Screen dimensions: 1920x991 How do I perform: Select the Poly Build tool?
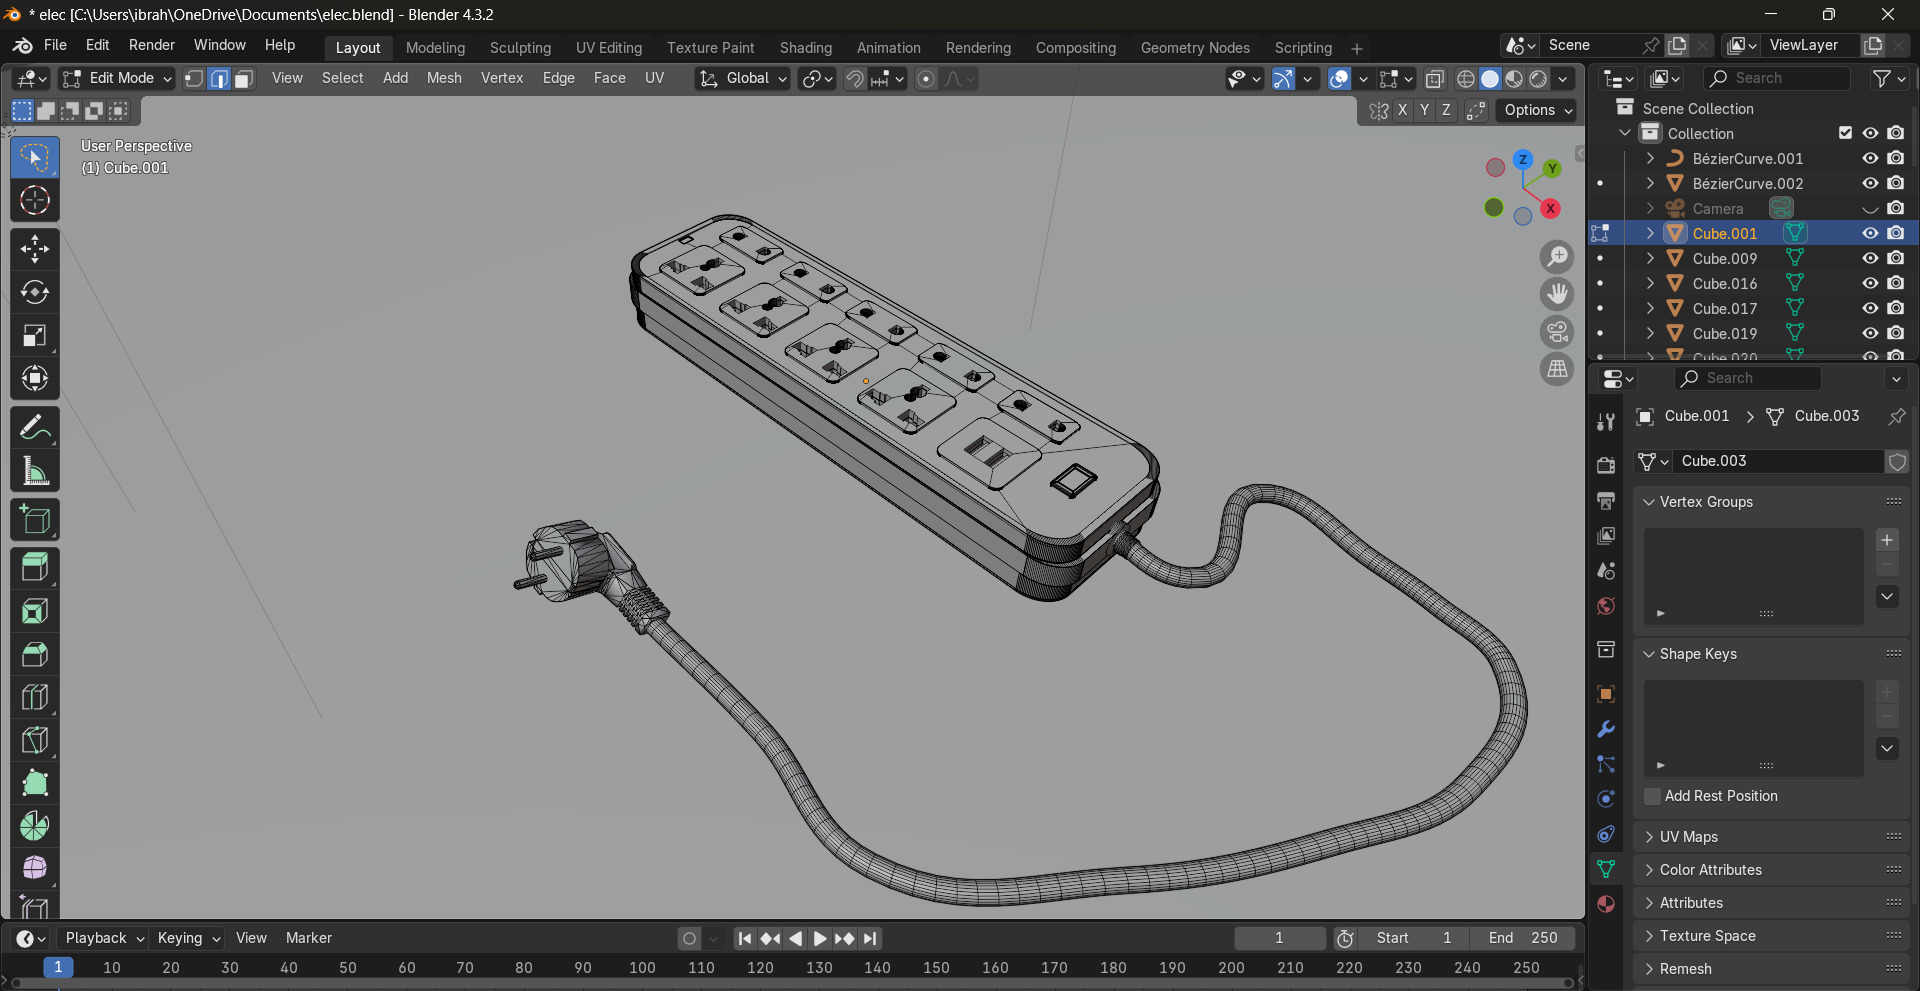(x=35, y=783)
